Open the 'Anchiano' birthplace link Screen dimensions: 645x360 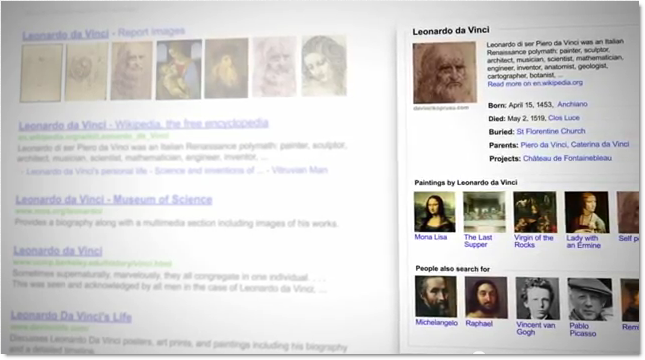tap(572, 104)
